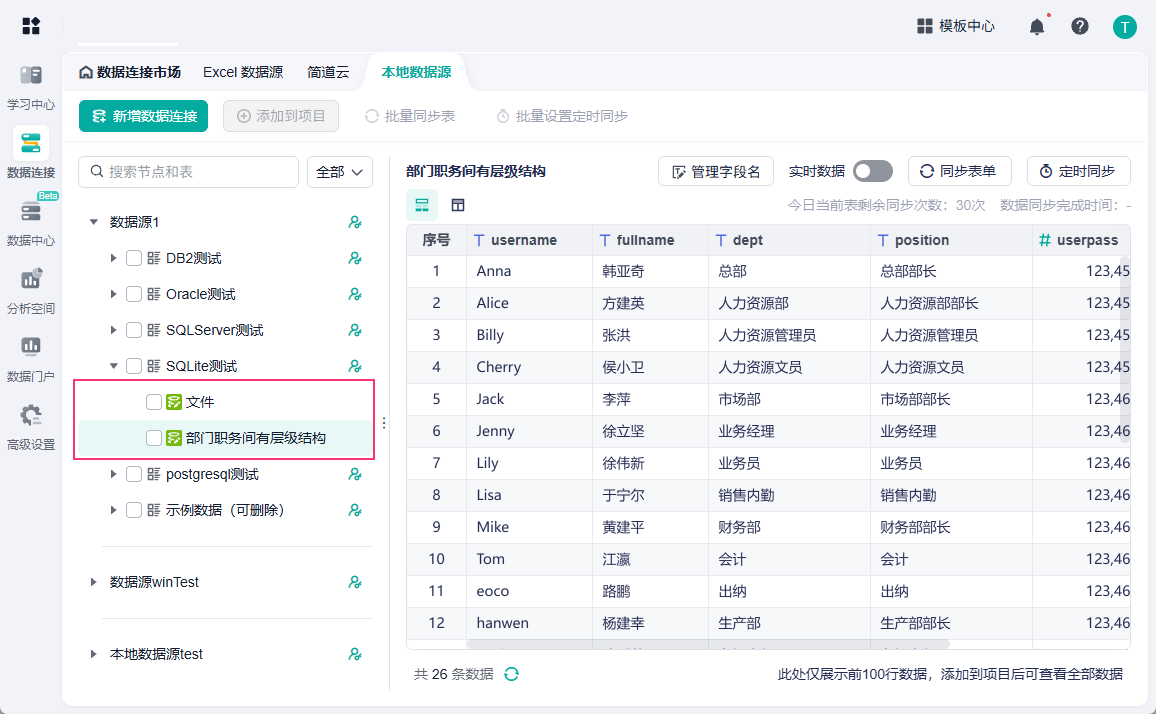Collapse the SQLite测试 node
The width and height of the screenshot is (1156, 714).
click(114, 366)
